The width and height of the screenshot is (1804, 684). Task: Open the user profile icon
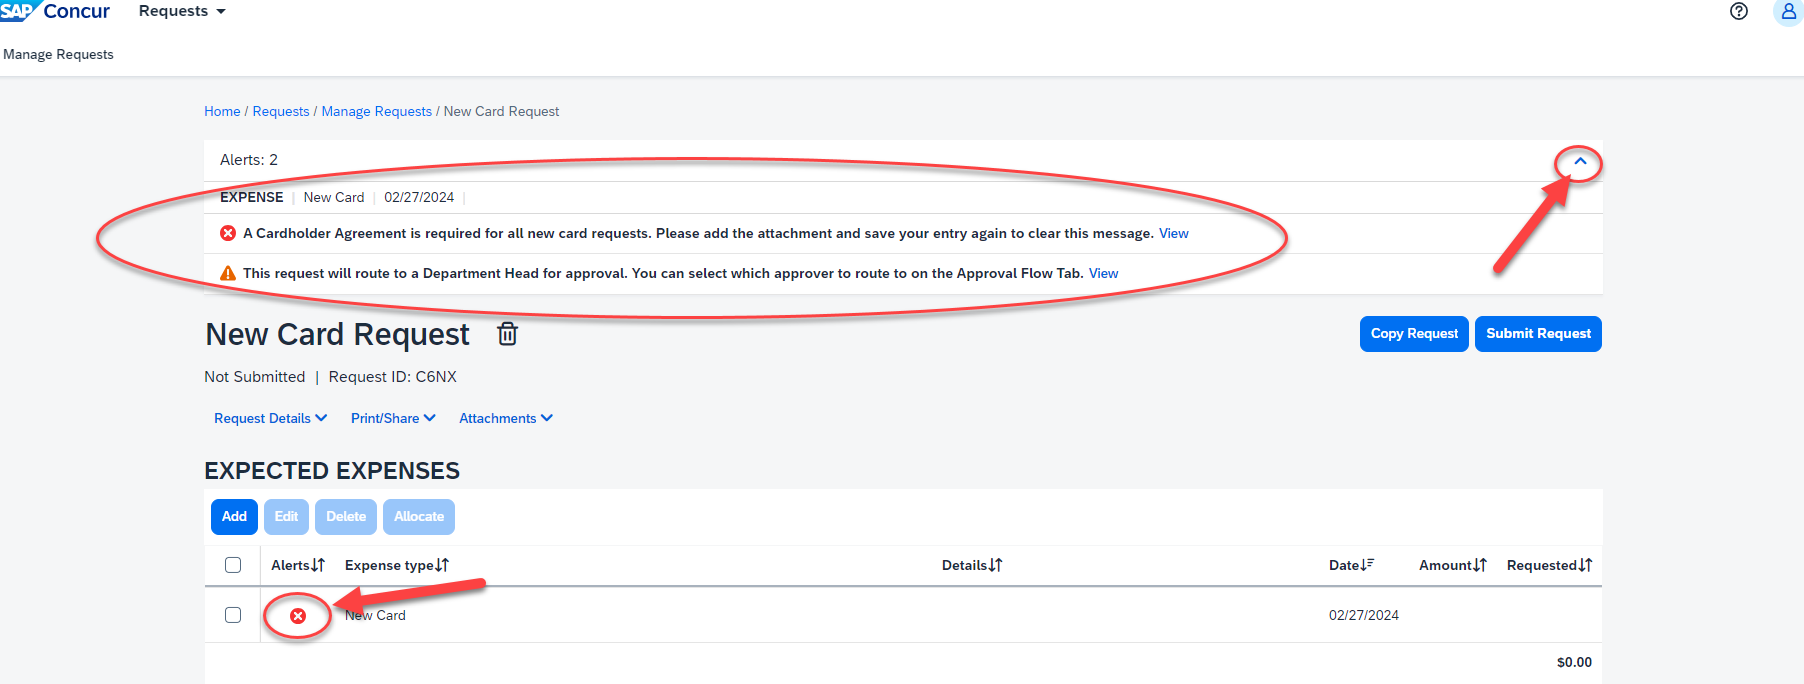[1788, 11]
